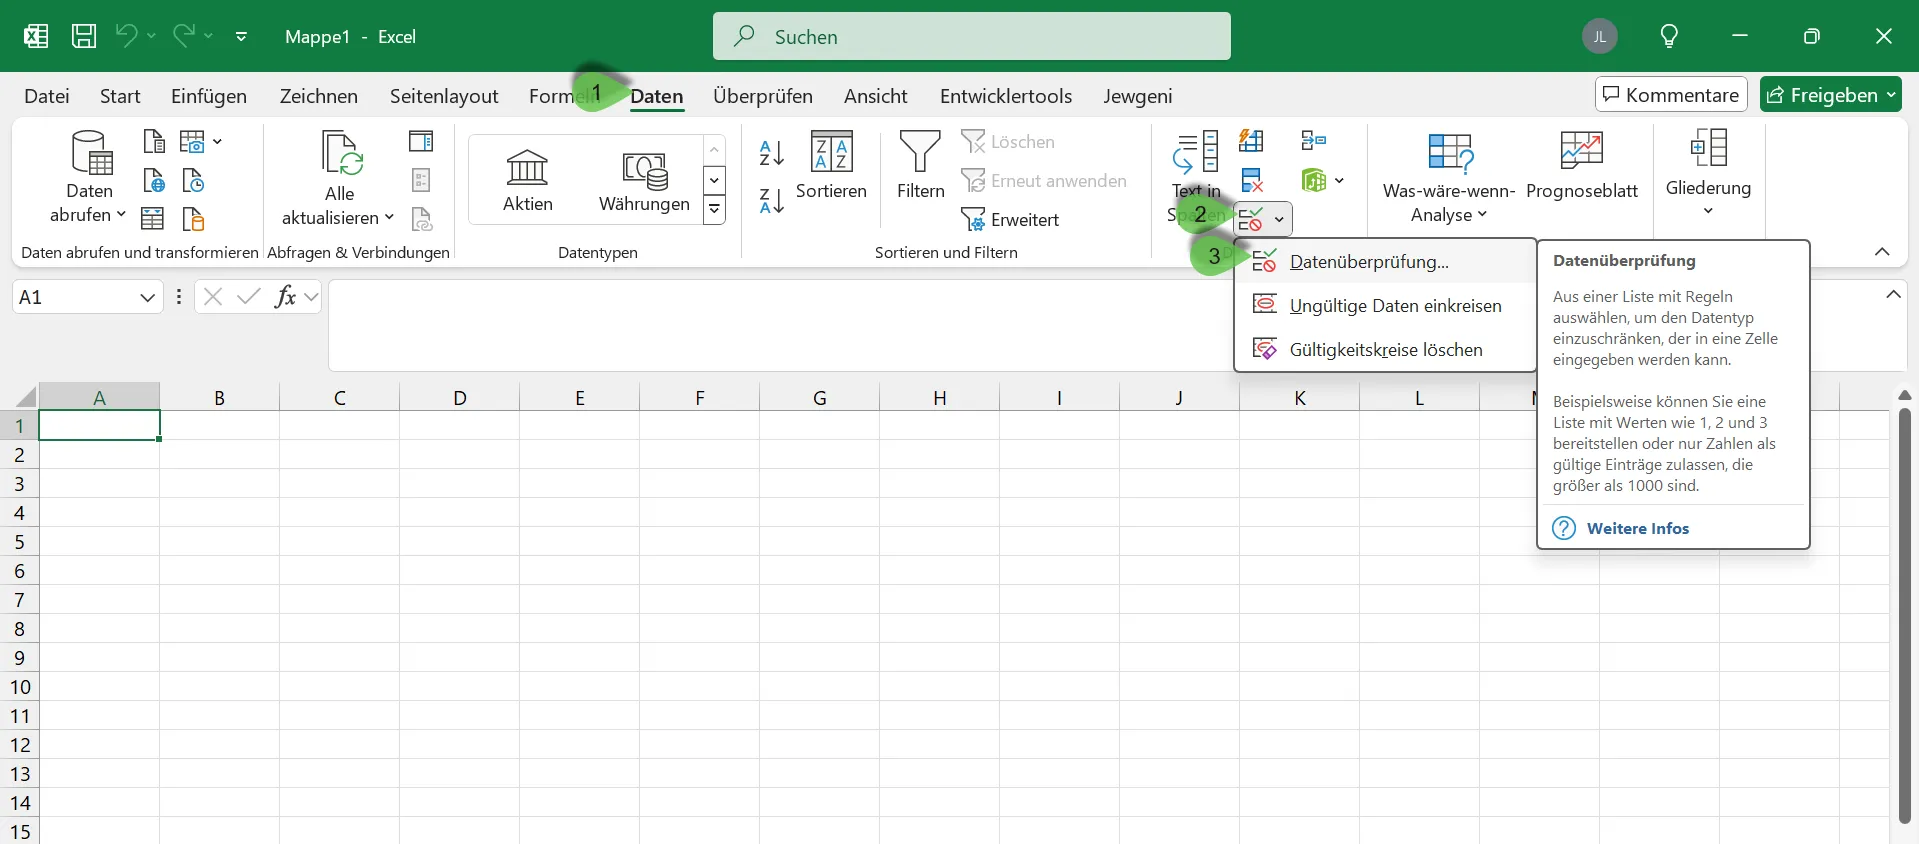
Task: Click the lightbulb help icon in title bar
Action: tap(1669, 36)
